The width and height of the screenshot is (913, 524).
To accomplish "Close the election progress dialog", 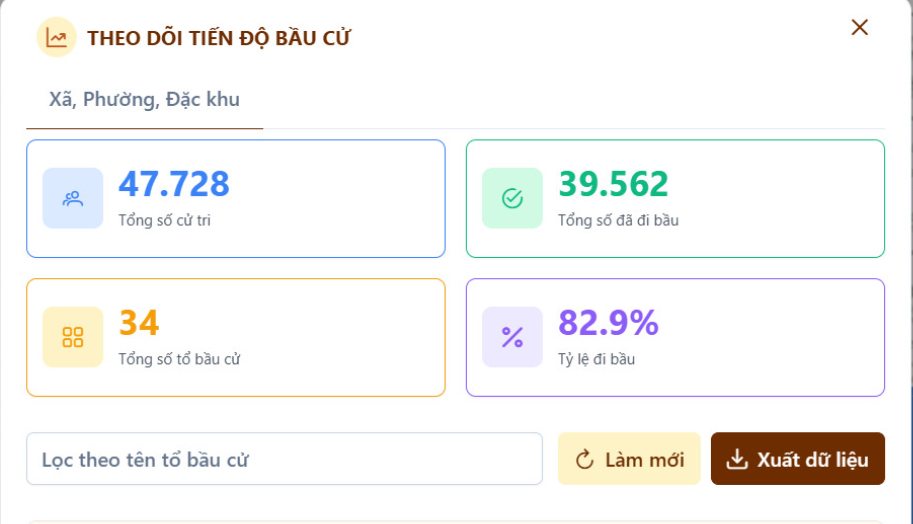I will (859, 28).
